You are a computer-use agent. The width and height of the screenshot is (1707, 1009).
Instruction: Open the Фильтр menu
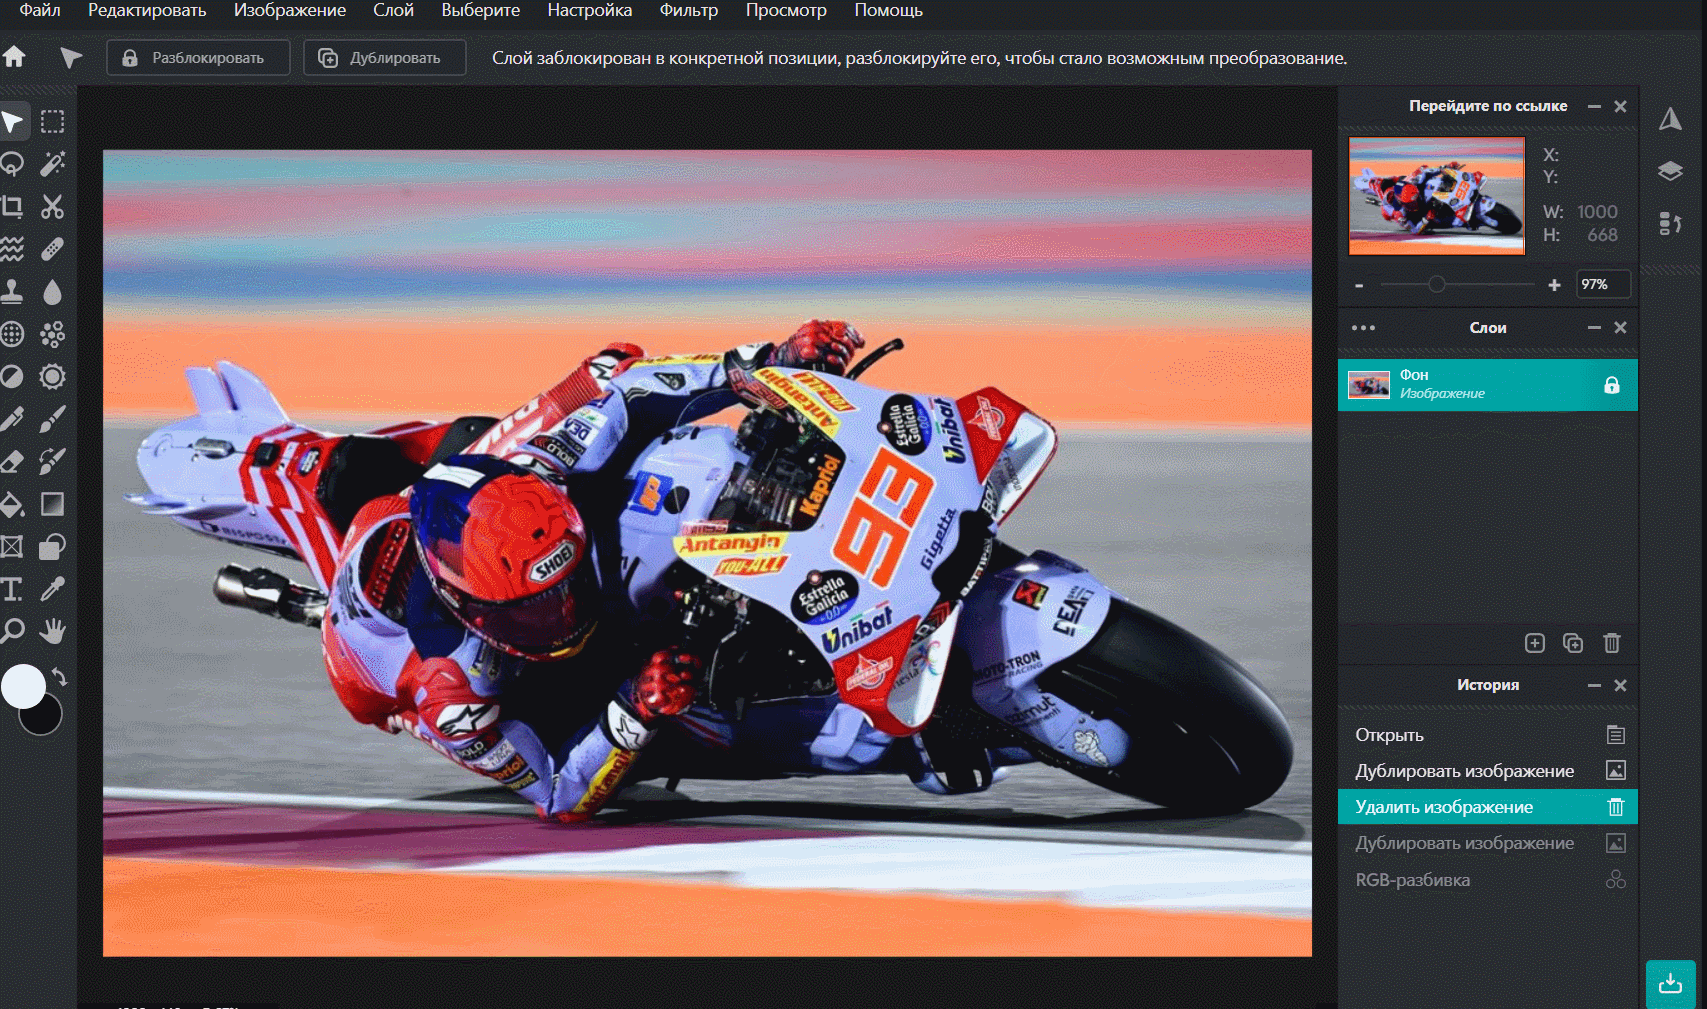[688, 11]
